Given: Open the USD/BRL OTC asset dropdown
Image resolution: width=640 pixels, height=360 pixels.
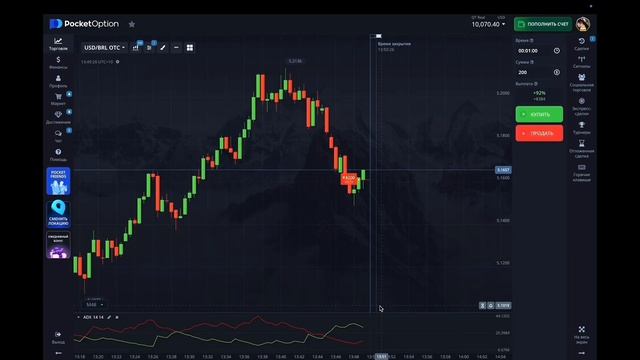Looking at the screenshot, I should [104, 48].
